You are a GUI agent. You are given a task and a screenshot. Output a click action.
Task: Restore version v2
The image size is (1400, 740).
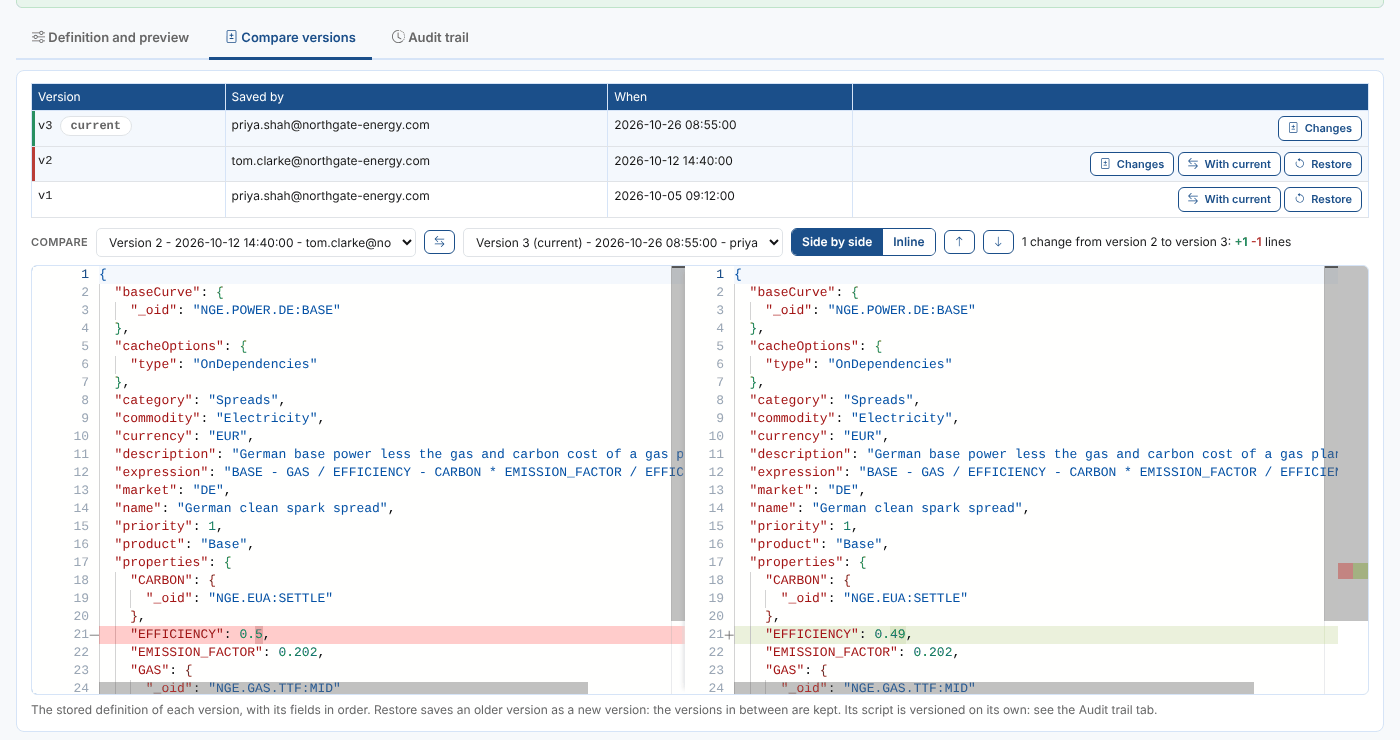(1323, 164)
